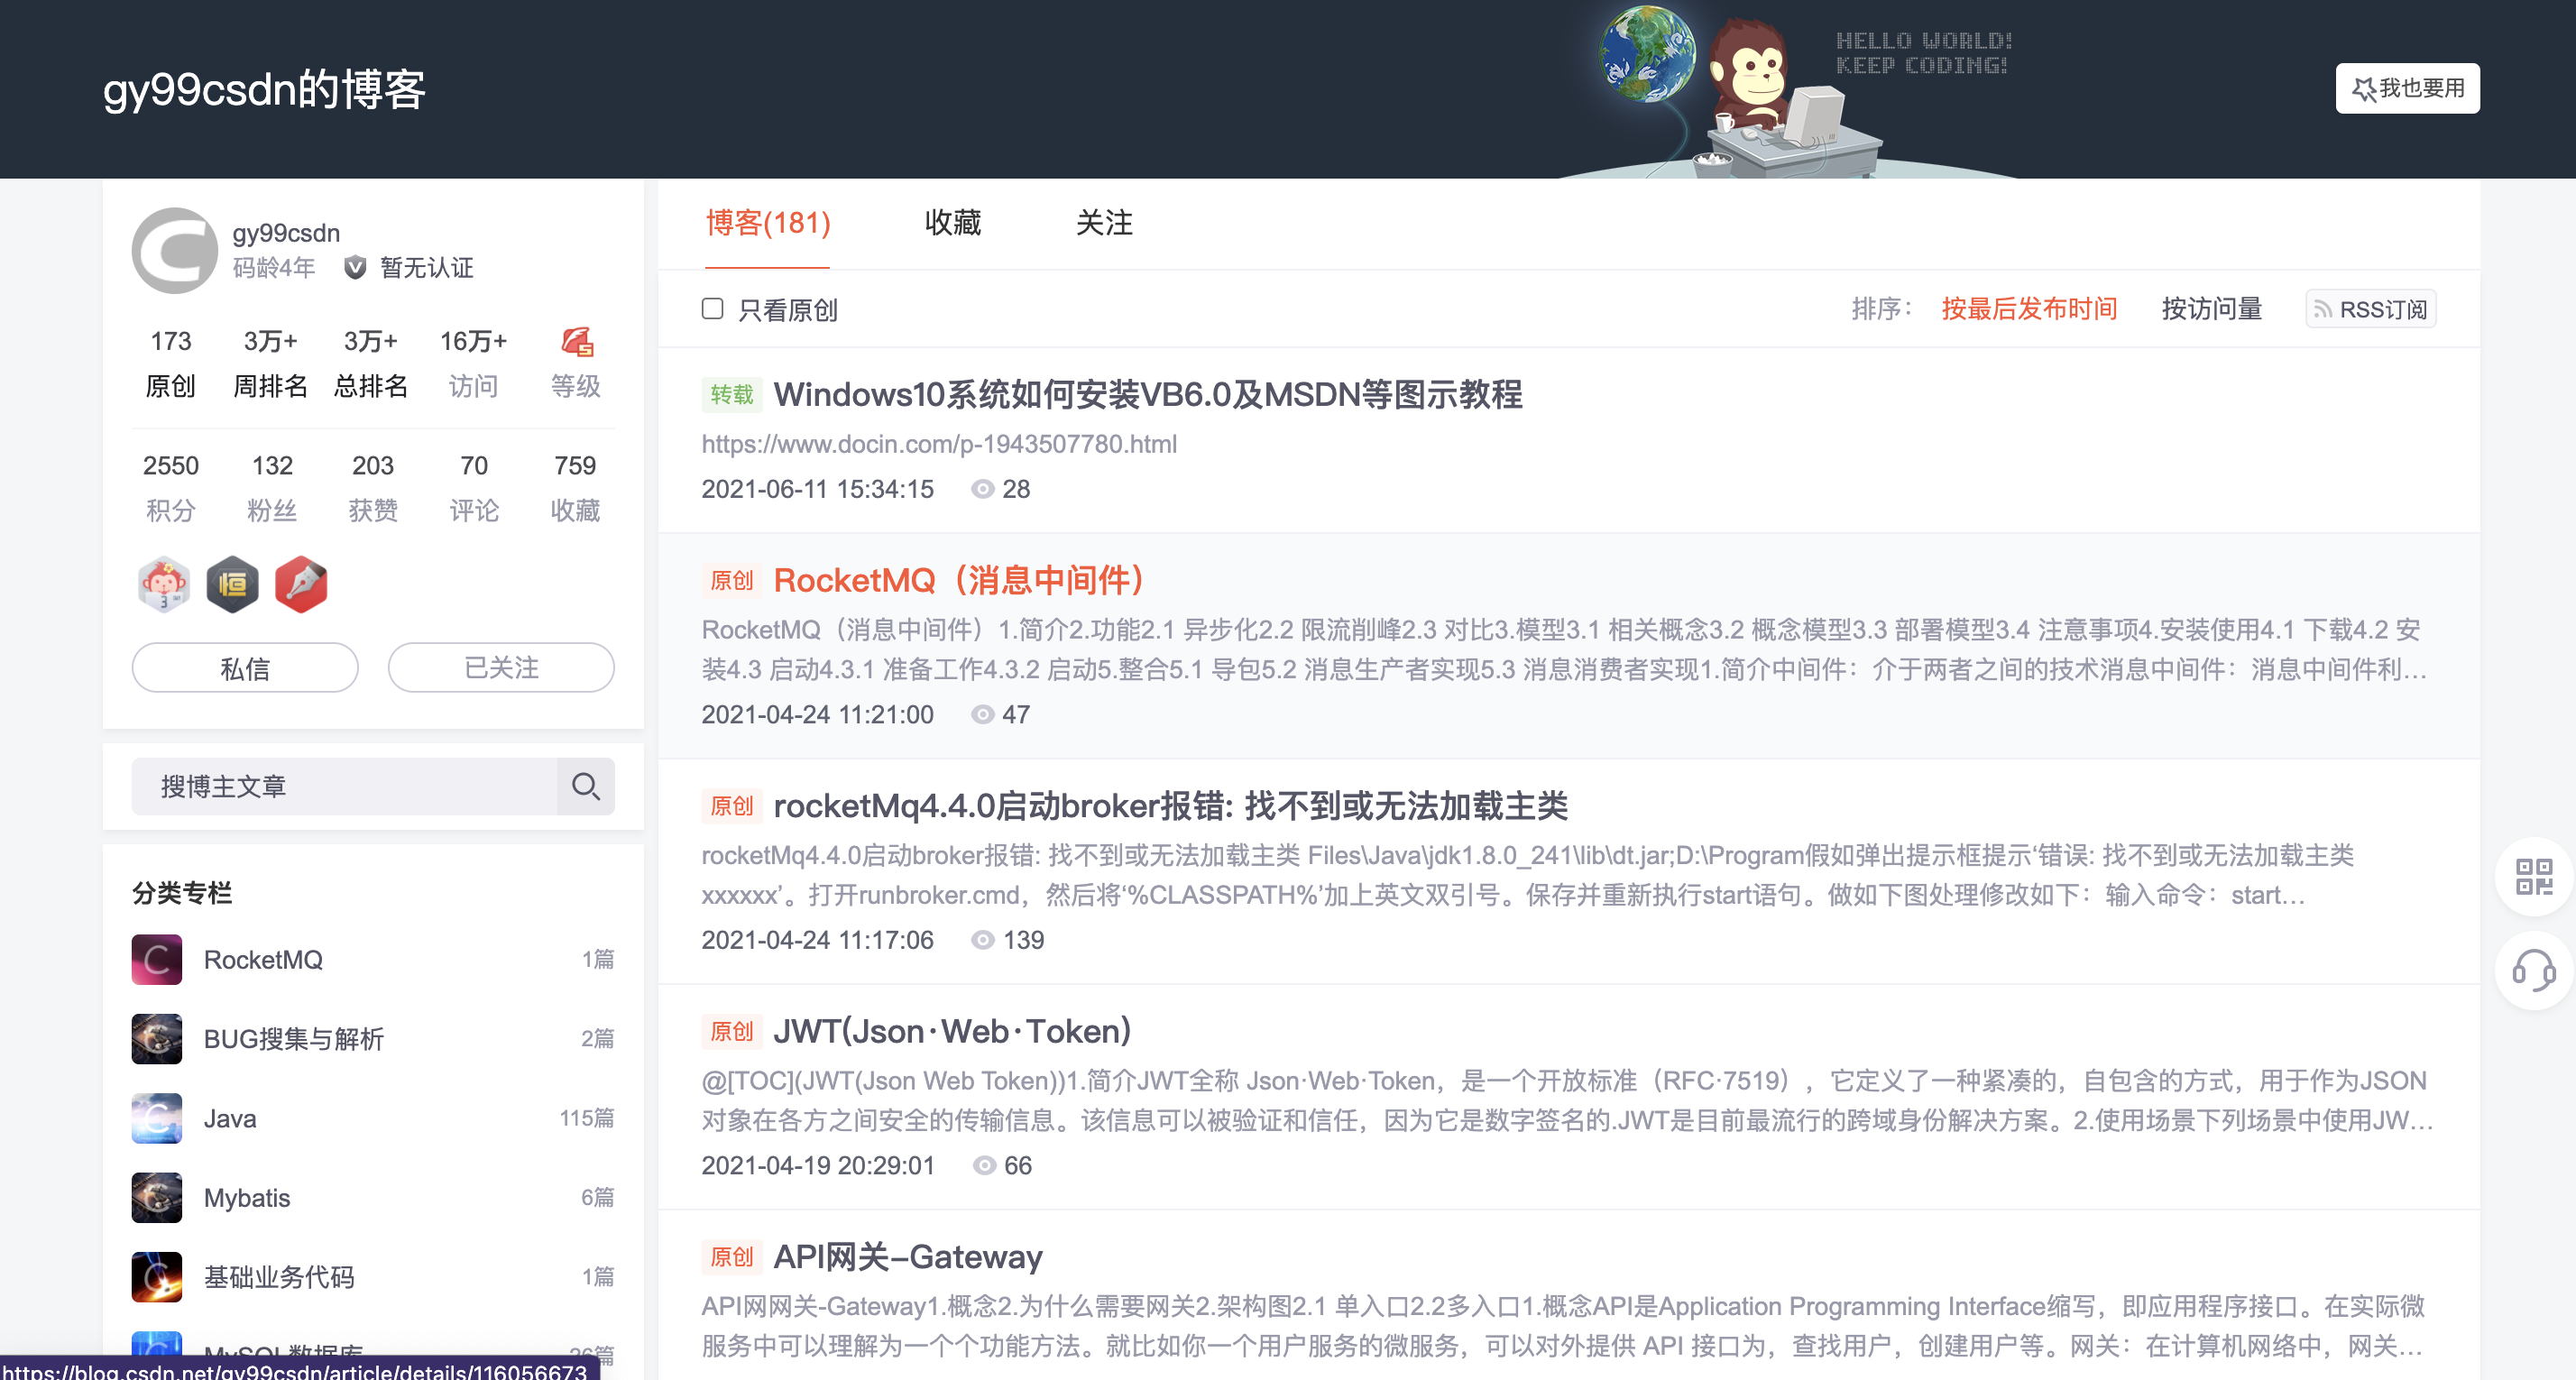Switch to the 博客(181) tab
Screen dimensions: 2576x1380
768,223
